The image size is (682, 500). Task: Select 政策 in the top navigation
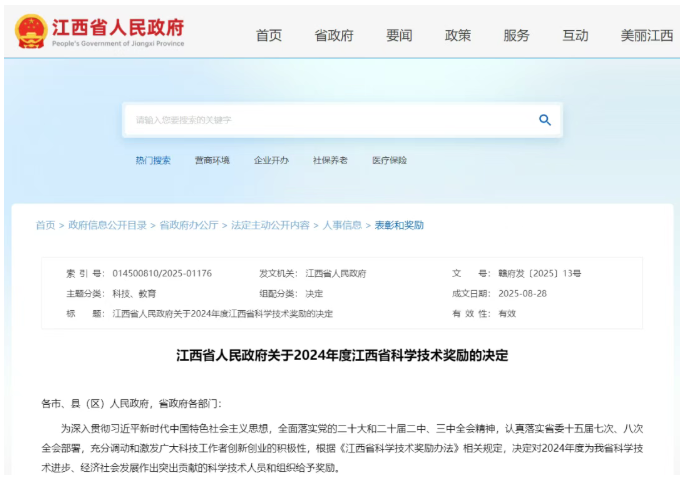(458, 35)
